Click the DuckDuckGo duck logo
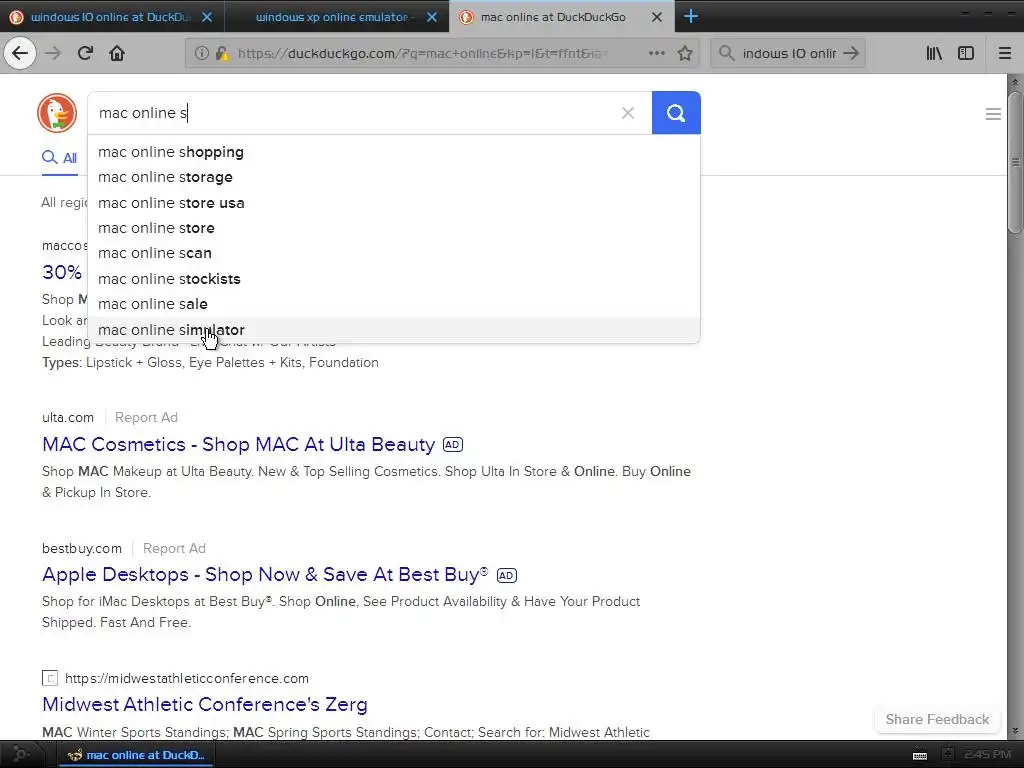 tap(57, 113)
